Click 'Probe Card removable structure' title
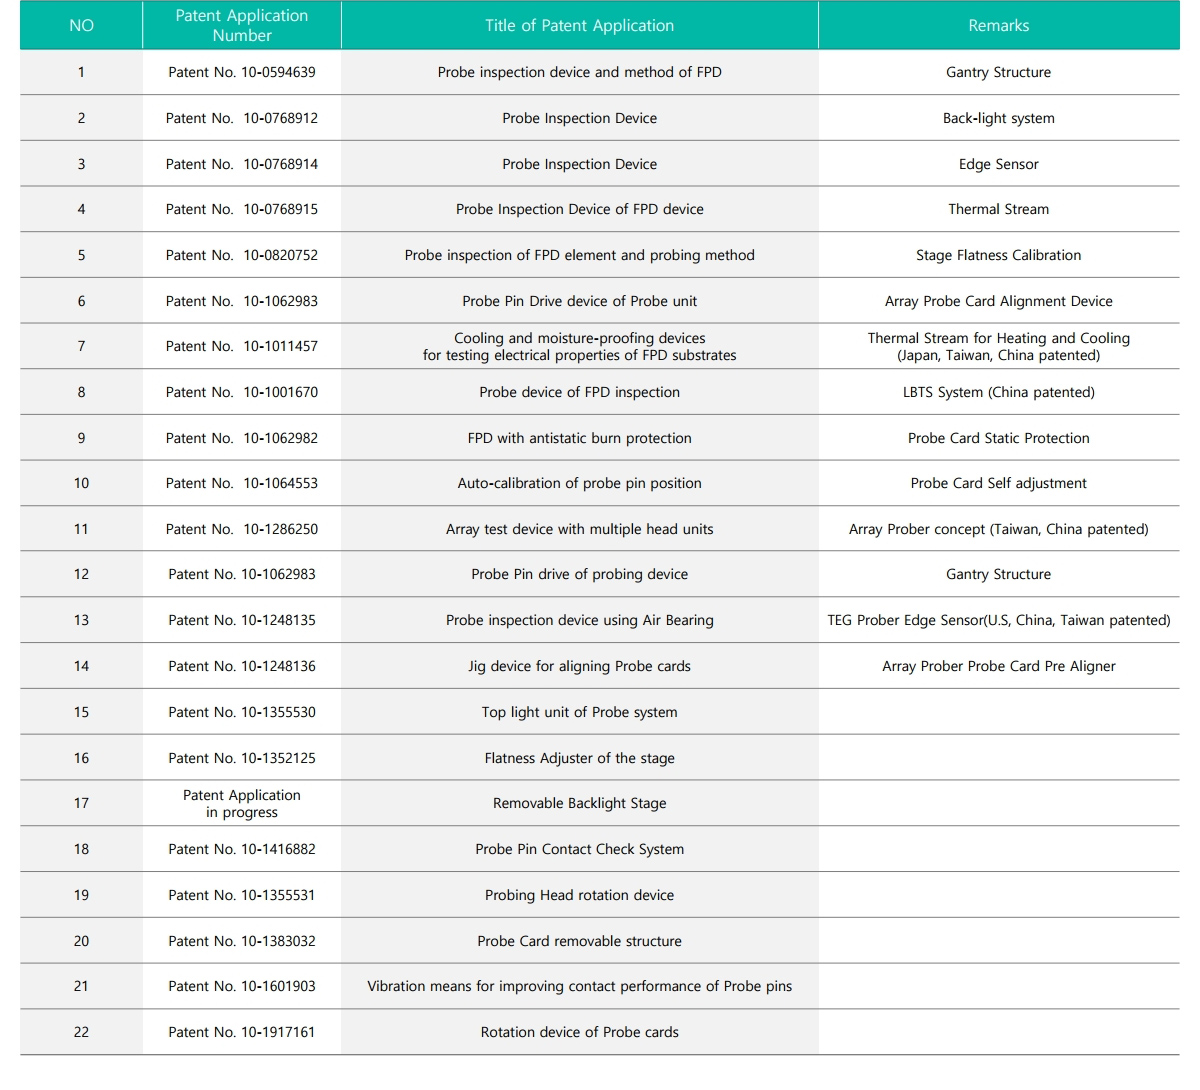Image resolution: width=1200 pixels, height=1090 pixels. (579, 941)
